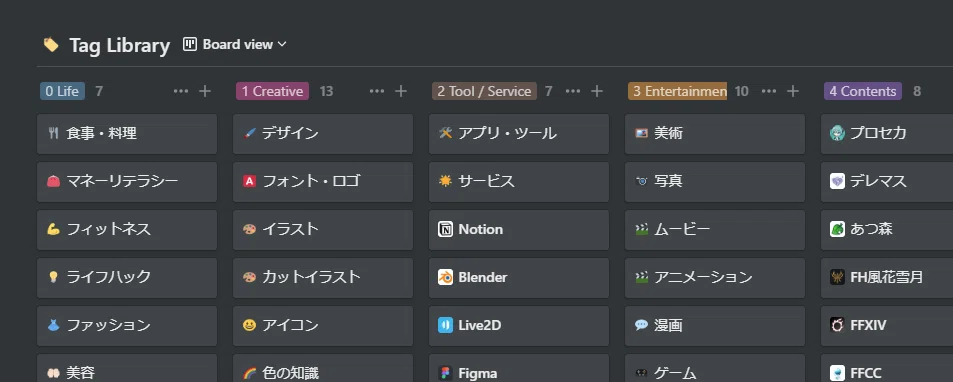The image size is (953, 382).
Task: Click the muscle icon on フィットネス card
Action: click(53, 229)
